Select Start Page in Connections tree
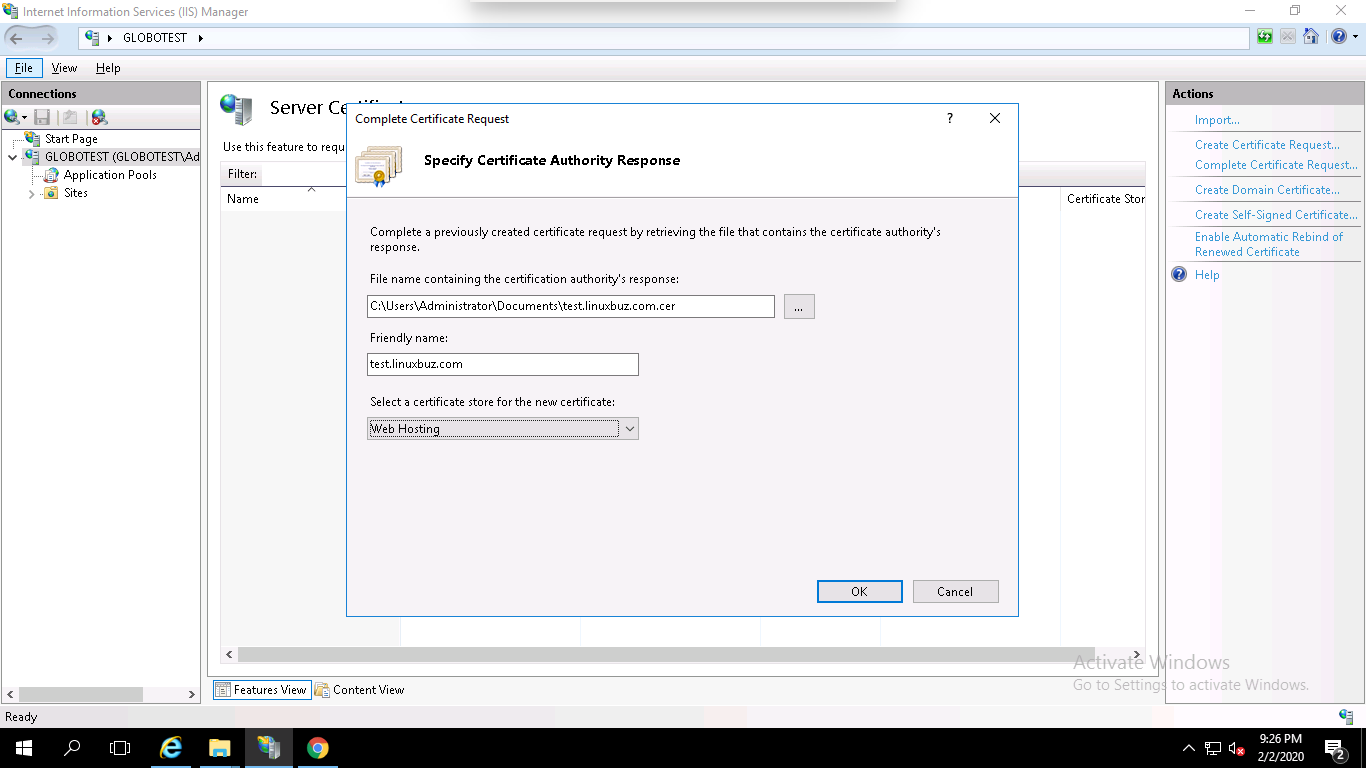The image size is (1366, 768). pyautogui.click(x=71, y=139)
